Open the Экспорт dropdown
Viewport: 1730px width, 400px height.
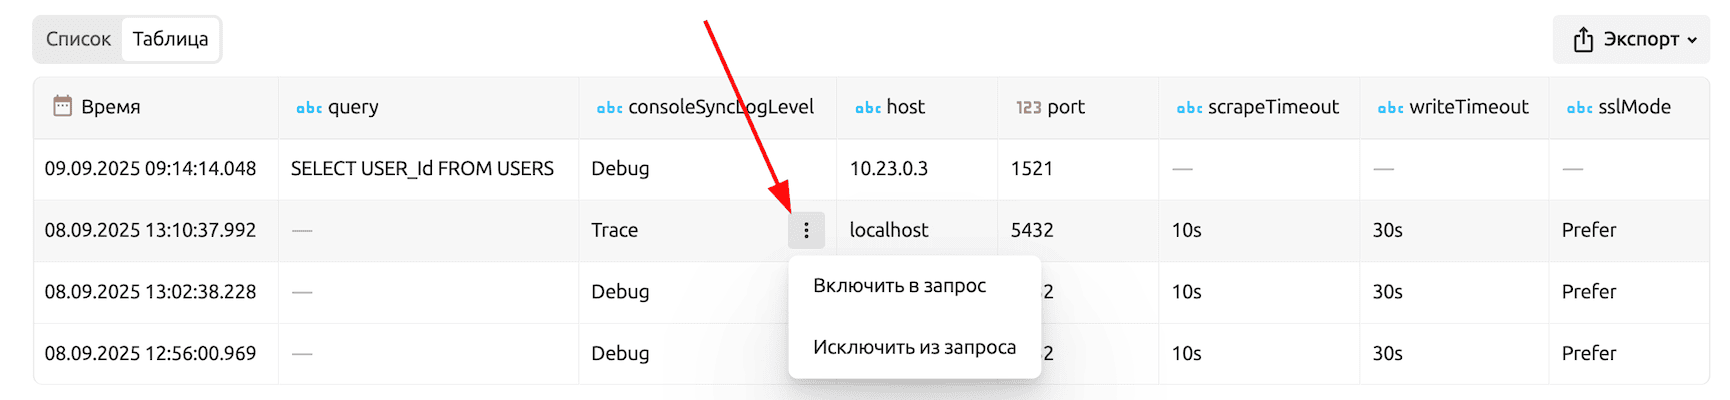click(1640, 40)
